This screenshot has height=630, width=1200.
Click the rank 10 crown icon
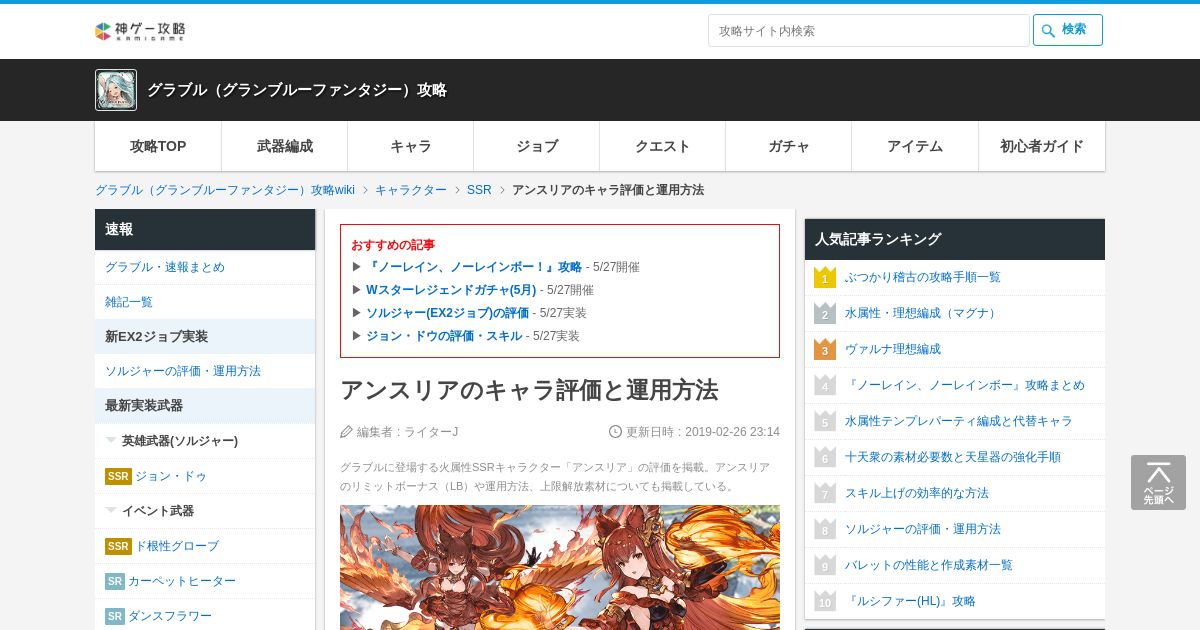825,601
